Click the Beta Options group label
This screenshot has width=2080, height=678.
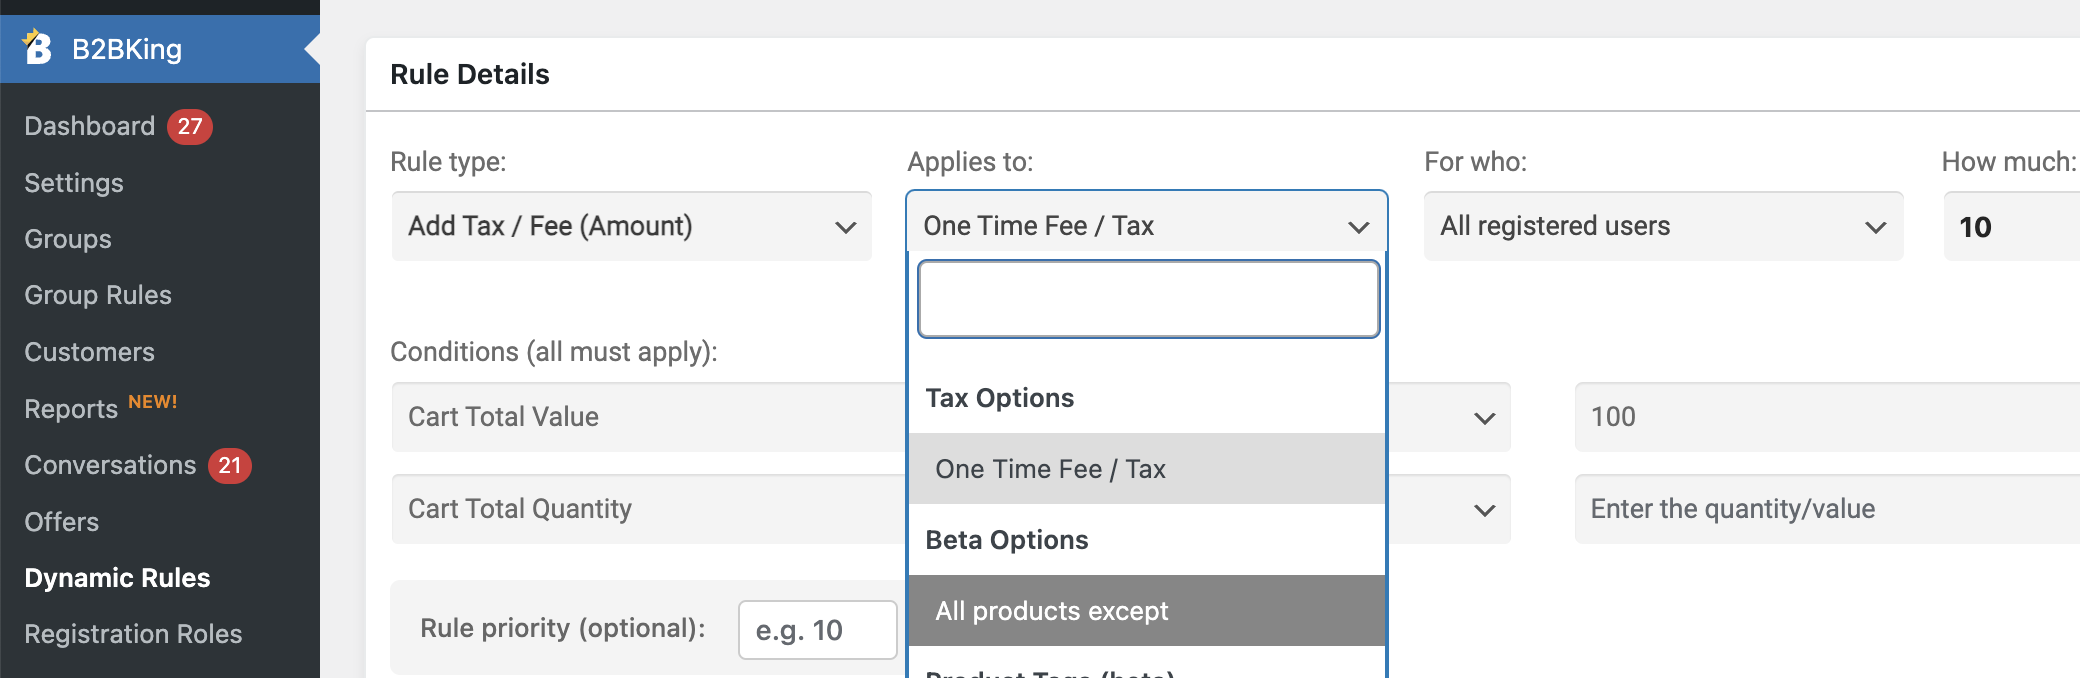coord(1007,540)
